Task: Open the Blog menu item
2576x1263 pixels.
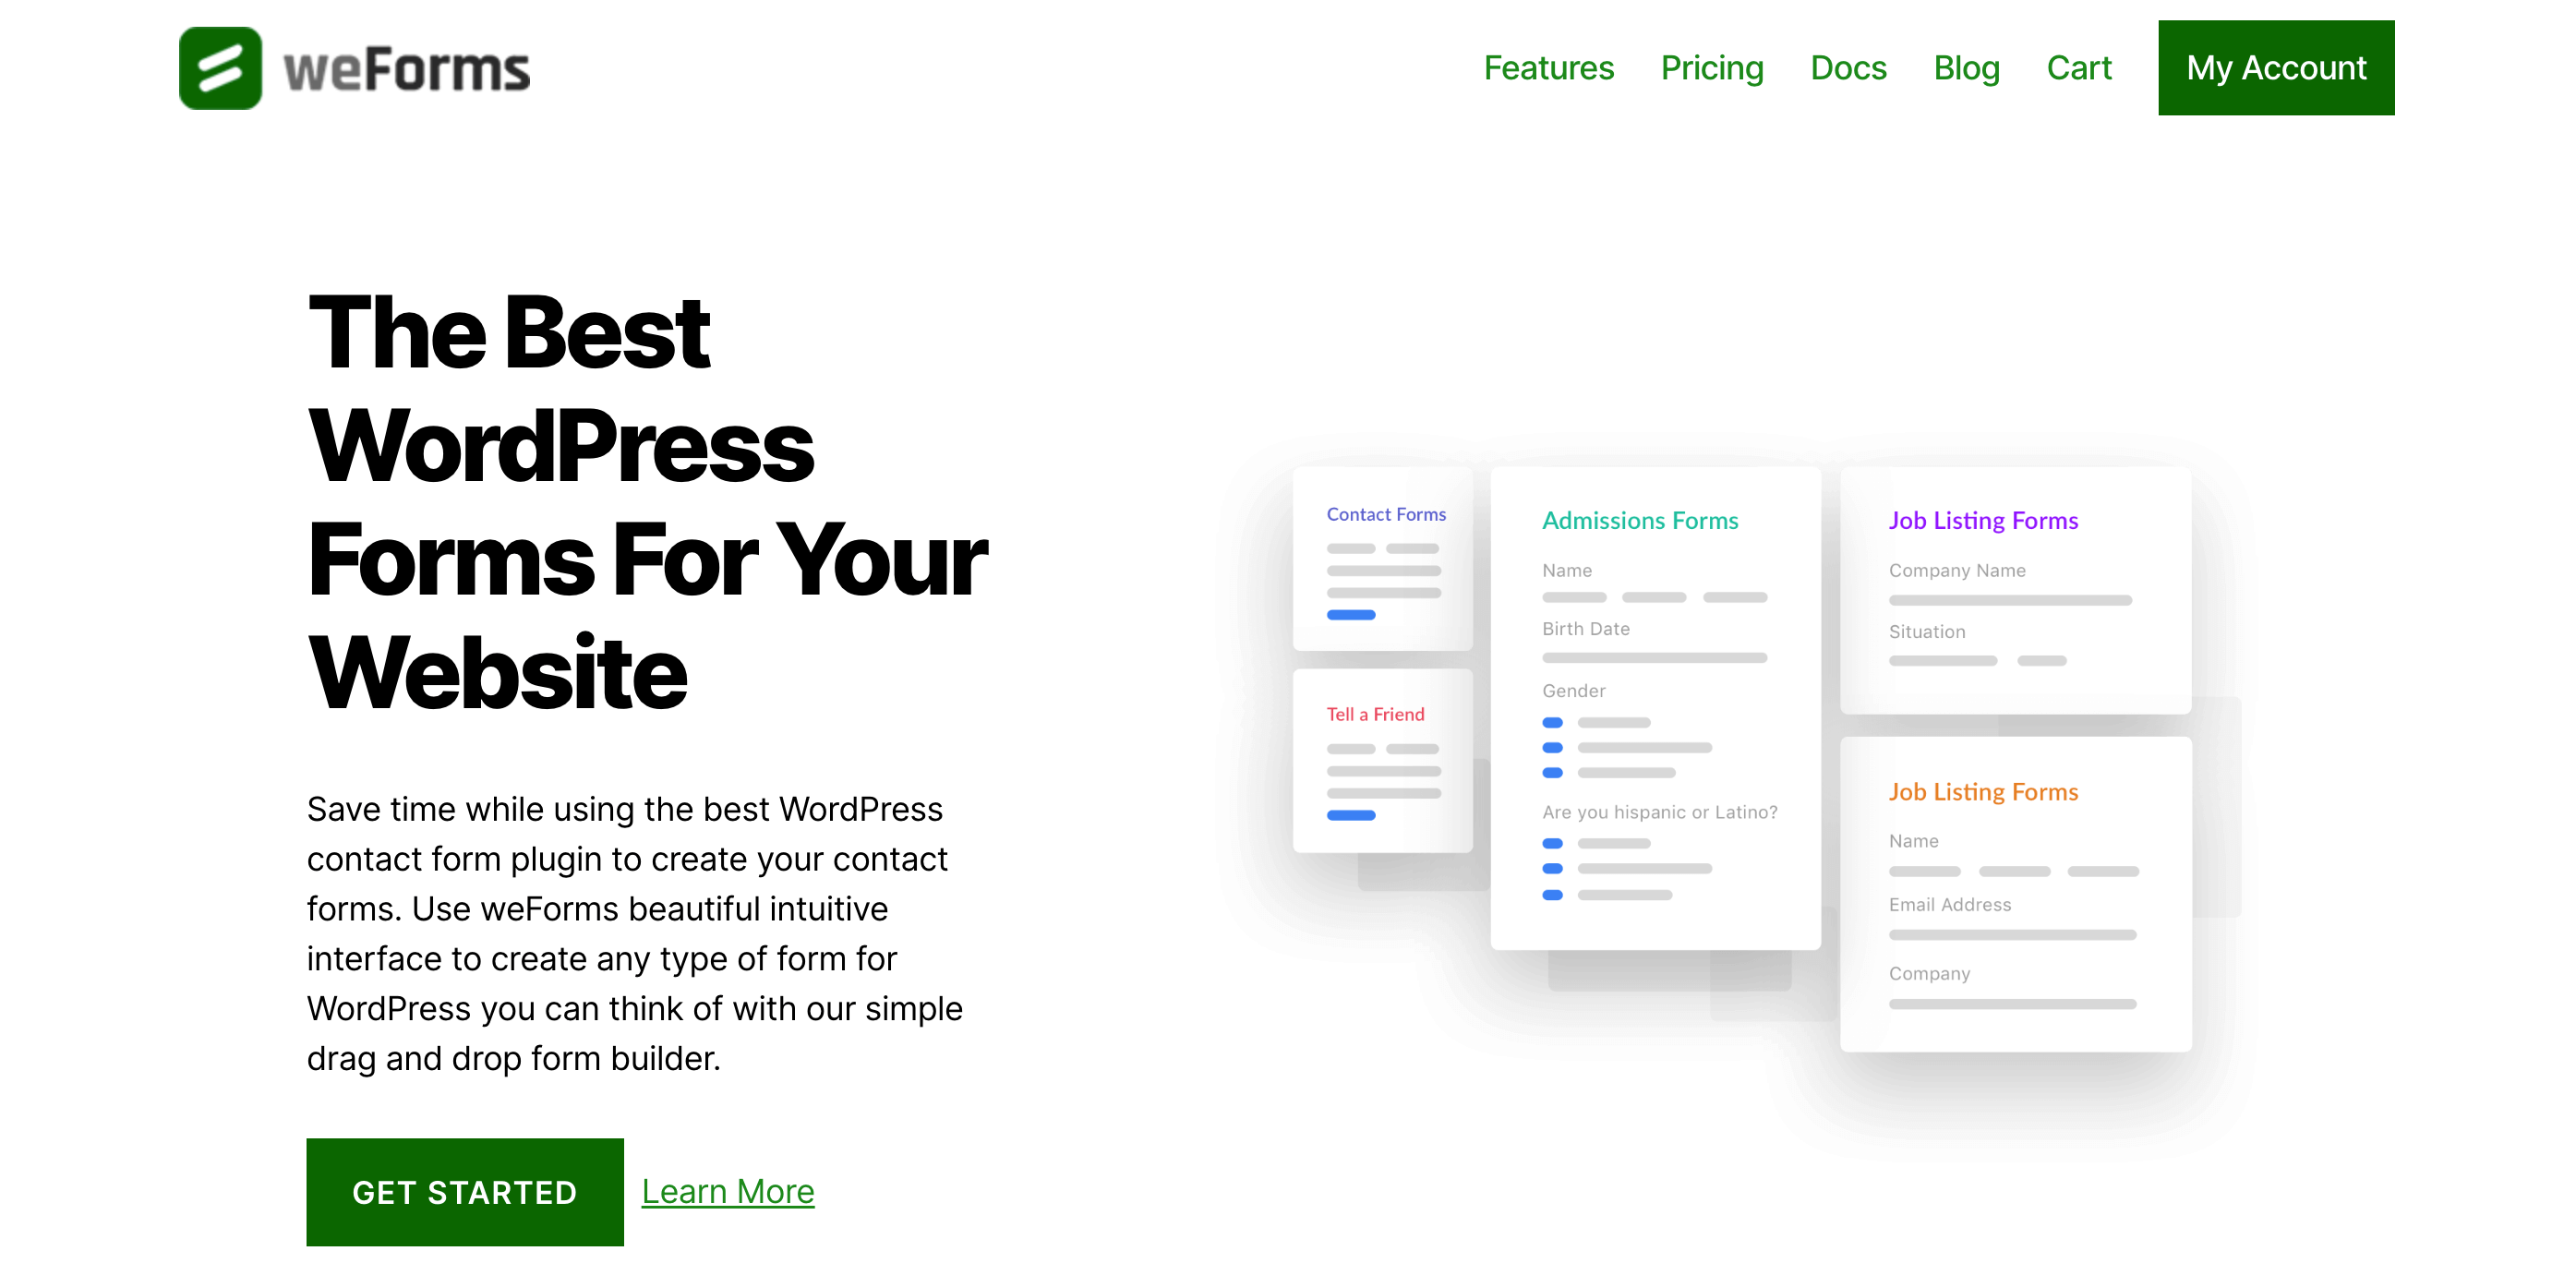Action: [1967, 67]
